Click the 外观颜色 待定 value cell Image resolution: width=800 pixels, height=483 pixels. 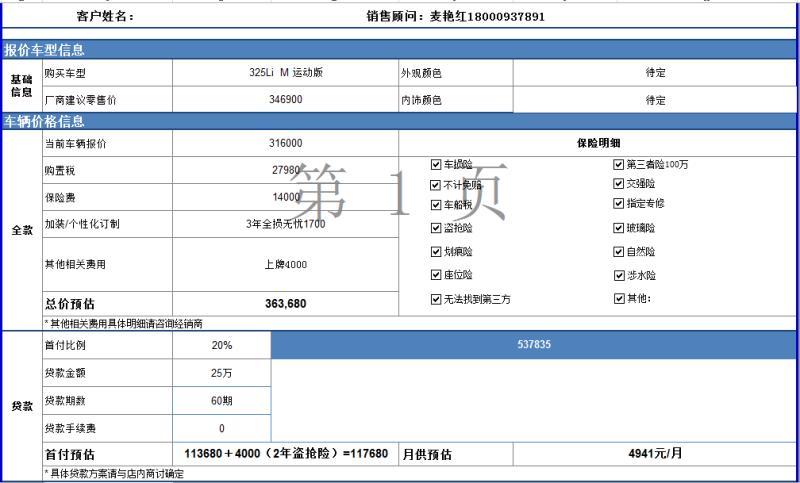click(x=655, y=72)
